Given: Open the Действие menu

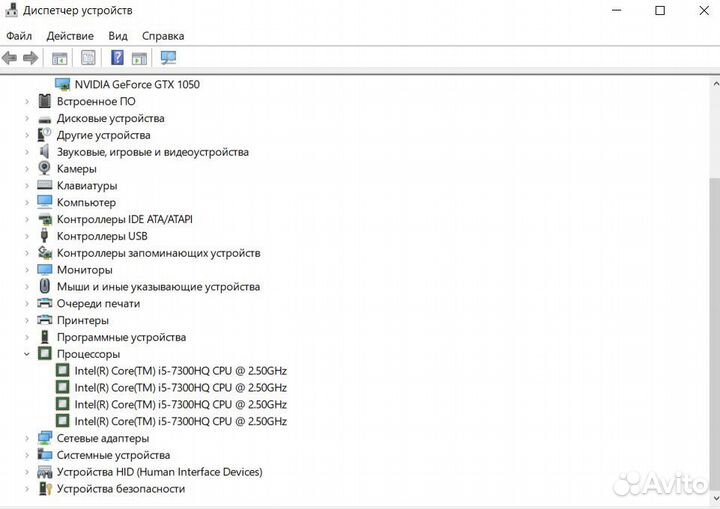Looking at the screenshot, I should point(70,36).
